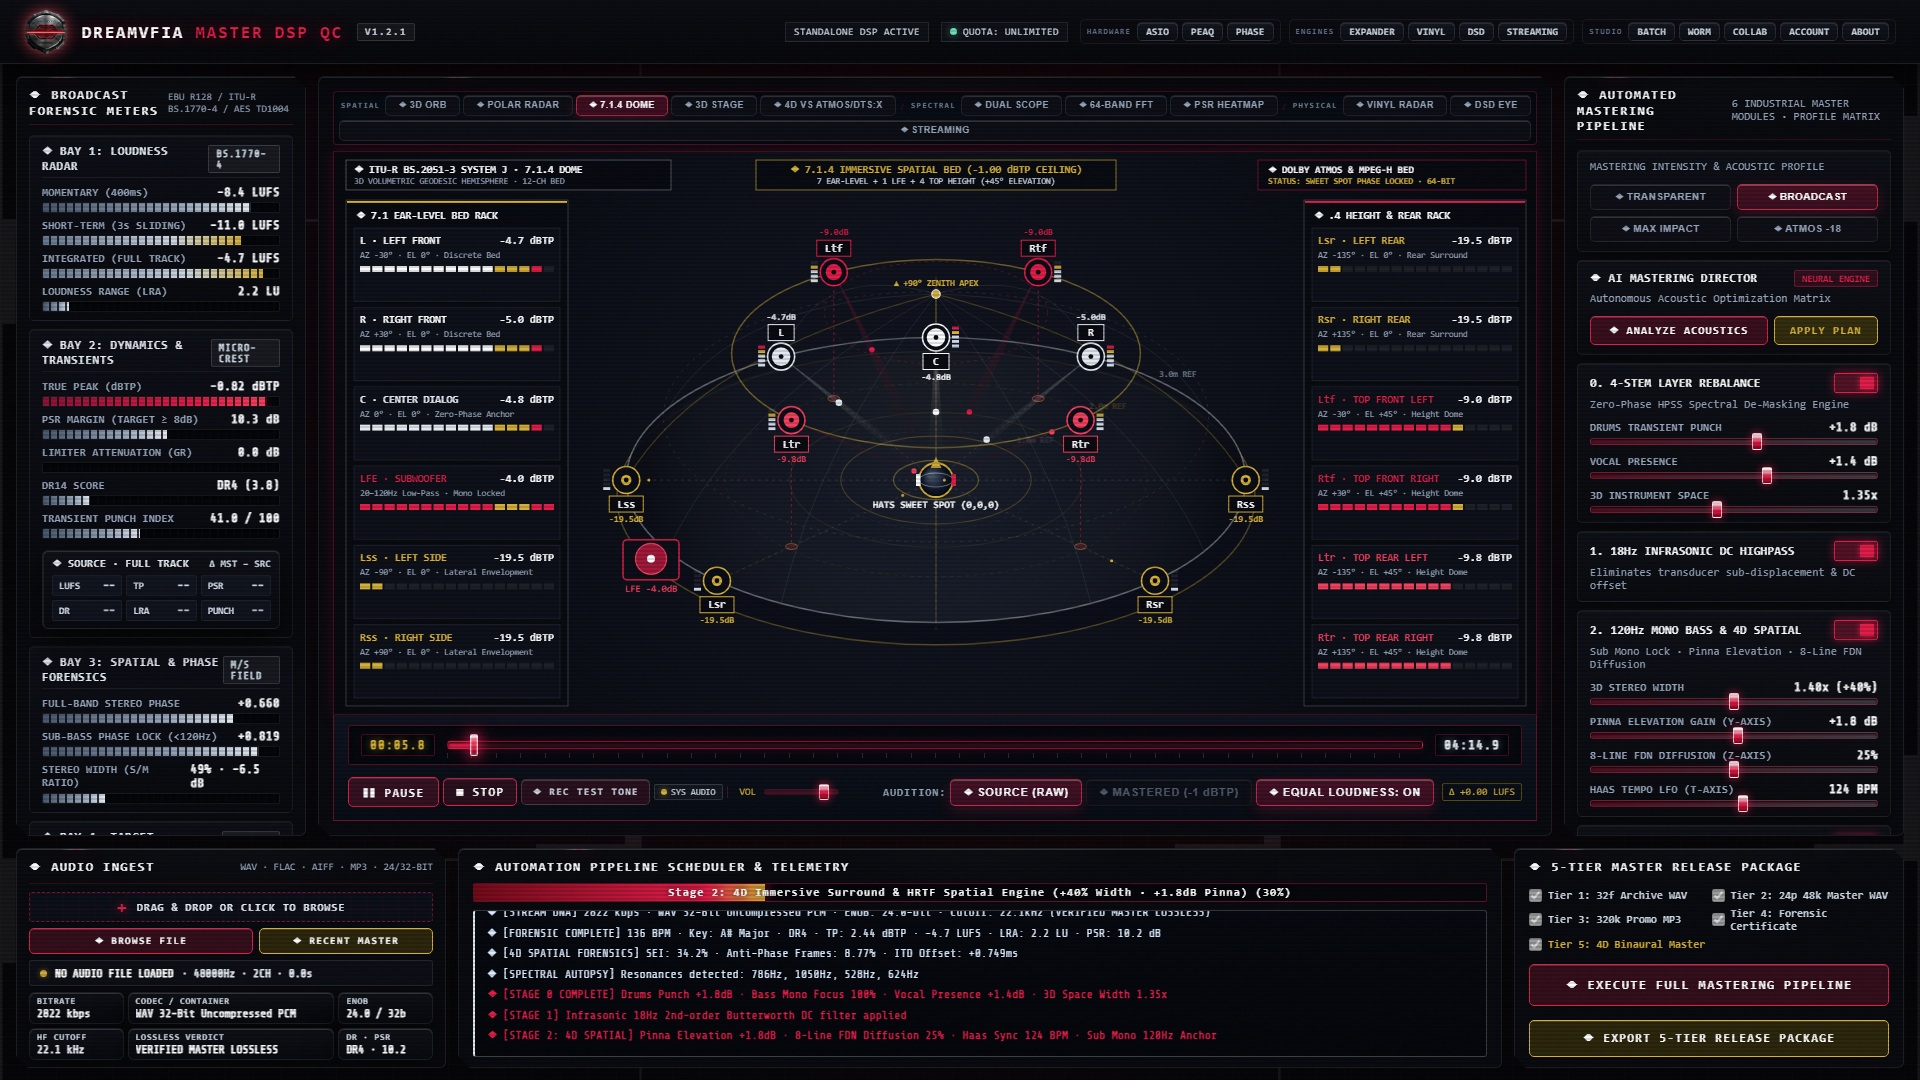Screen dimensions: 1920x1080
Task: Select the MAX IMPACT intensity profile
Action: pyautogui.click(x=1660, y=229)
